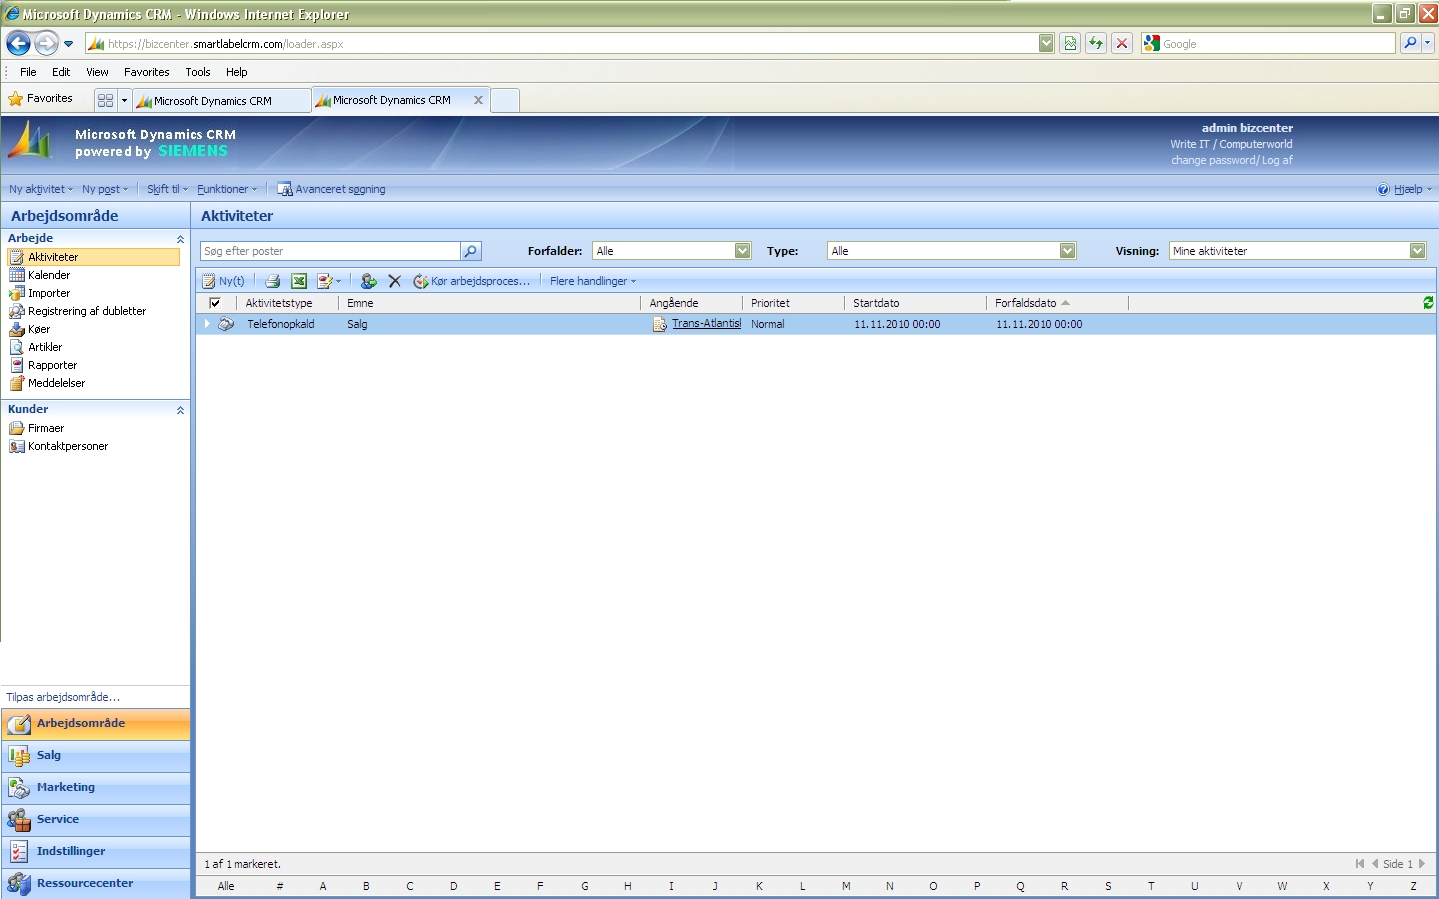Click the print icon in activities toolbar
Screen dimensions: 1439x899
(x=272, y=281)
